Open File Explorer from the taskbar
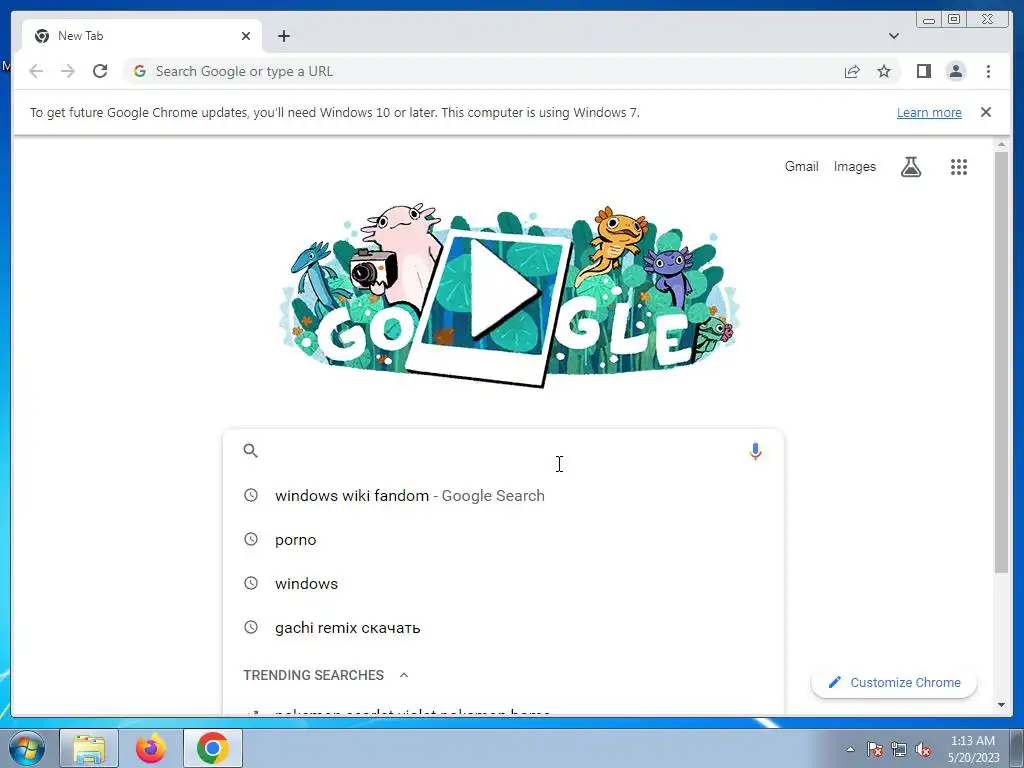 coord(89,748)
